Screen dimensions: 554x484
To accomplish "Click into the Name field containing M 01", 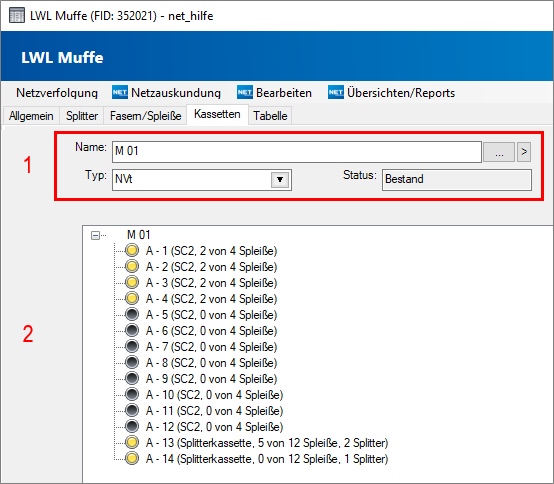I will (297, 152).
